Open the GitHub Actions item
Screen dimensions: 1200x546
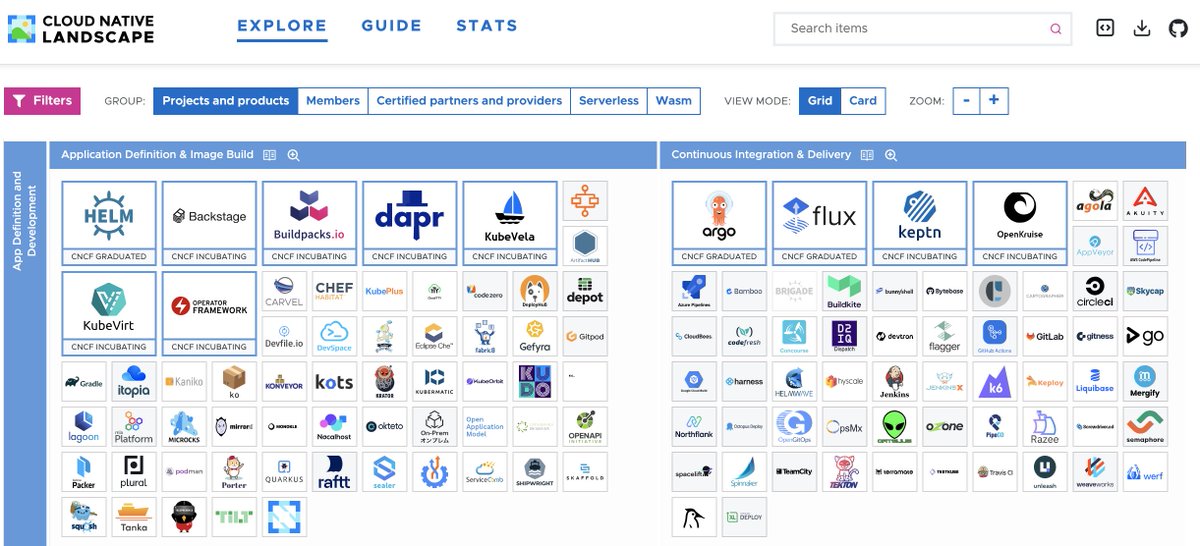(x=994, y=336)
